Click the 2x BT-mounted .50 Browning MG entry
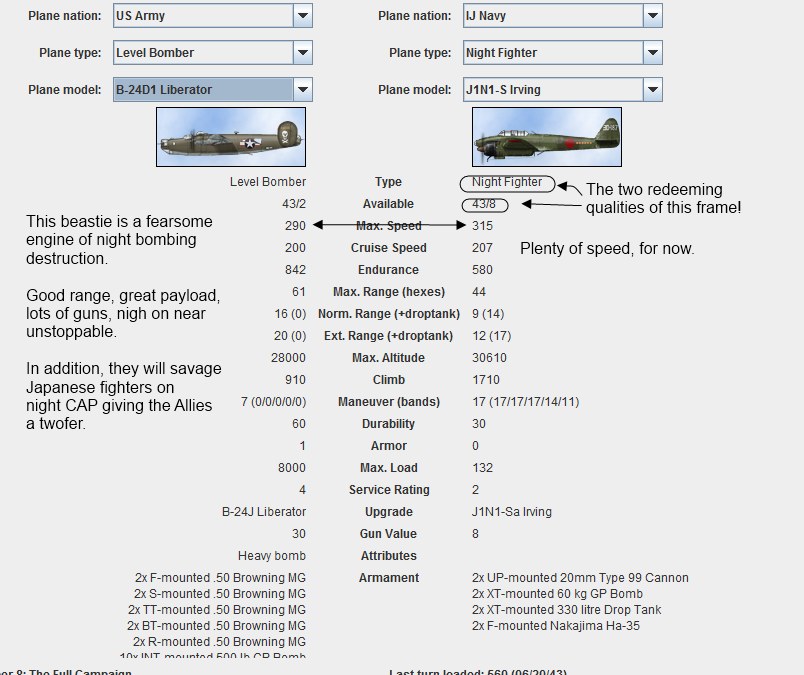Screen dimensions: 804x675 tap(216, 626)
